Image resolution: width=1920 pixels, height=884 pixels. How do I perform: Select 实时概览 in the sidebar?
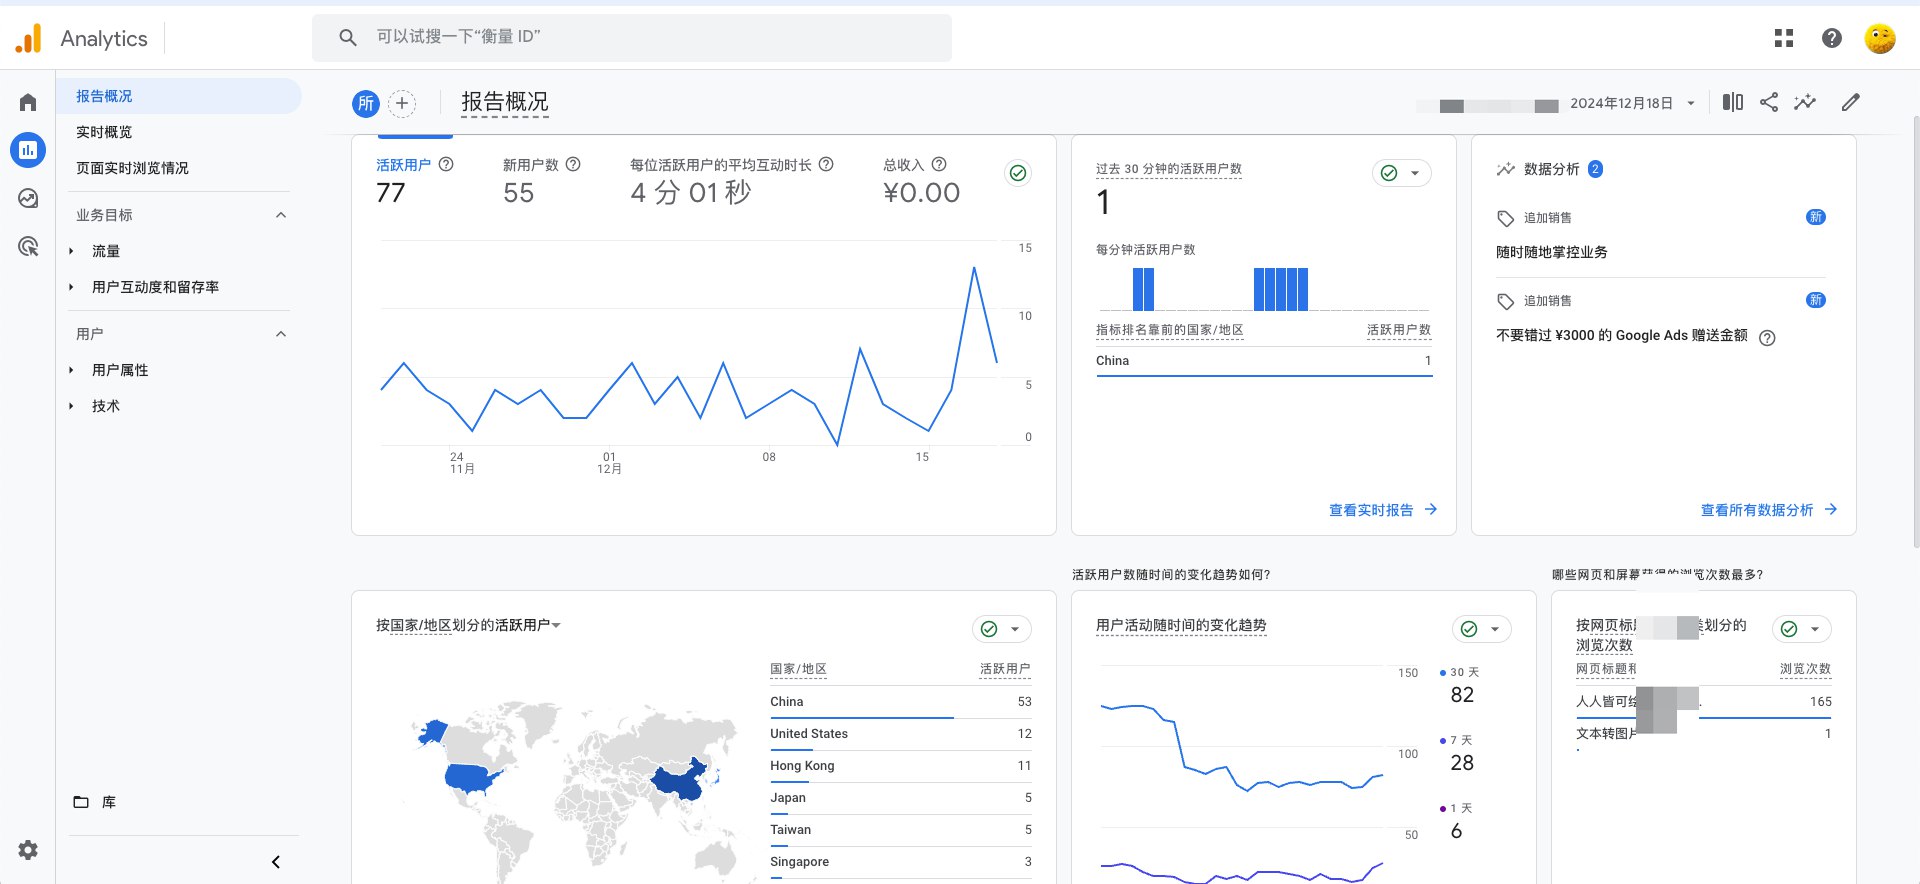pyautogui.click(x=104, y=132)
